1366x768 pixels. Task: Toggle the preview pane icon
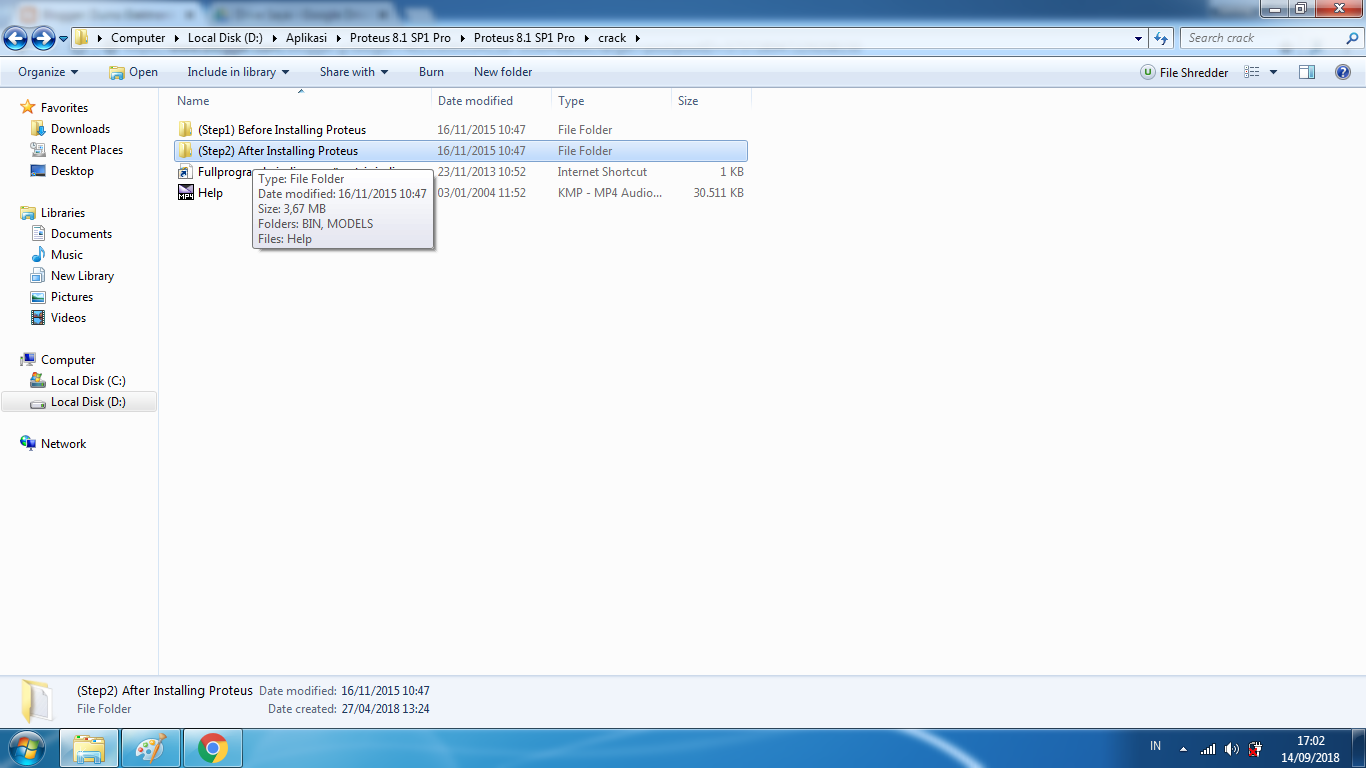point(1307,72)
